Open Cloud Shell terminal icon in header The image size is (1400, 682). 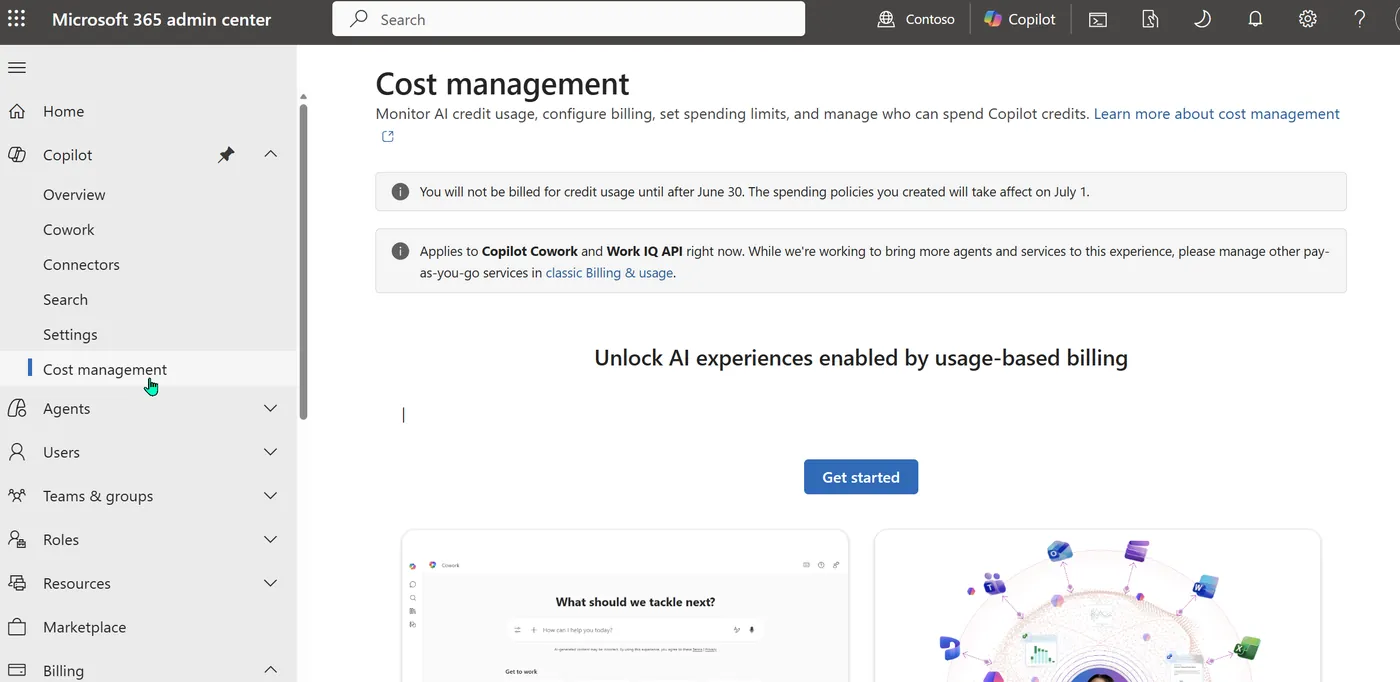point(1098,19)
